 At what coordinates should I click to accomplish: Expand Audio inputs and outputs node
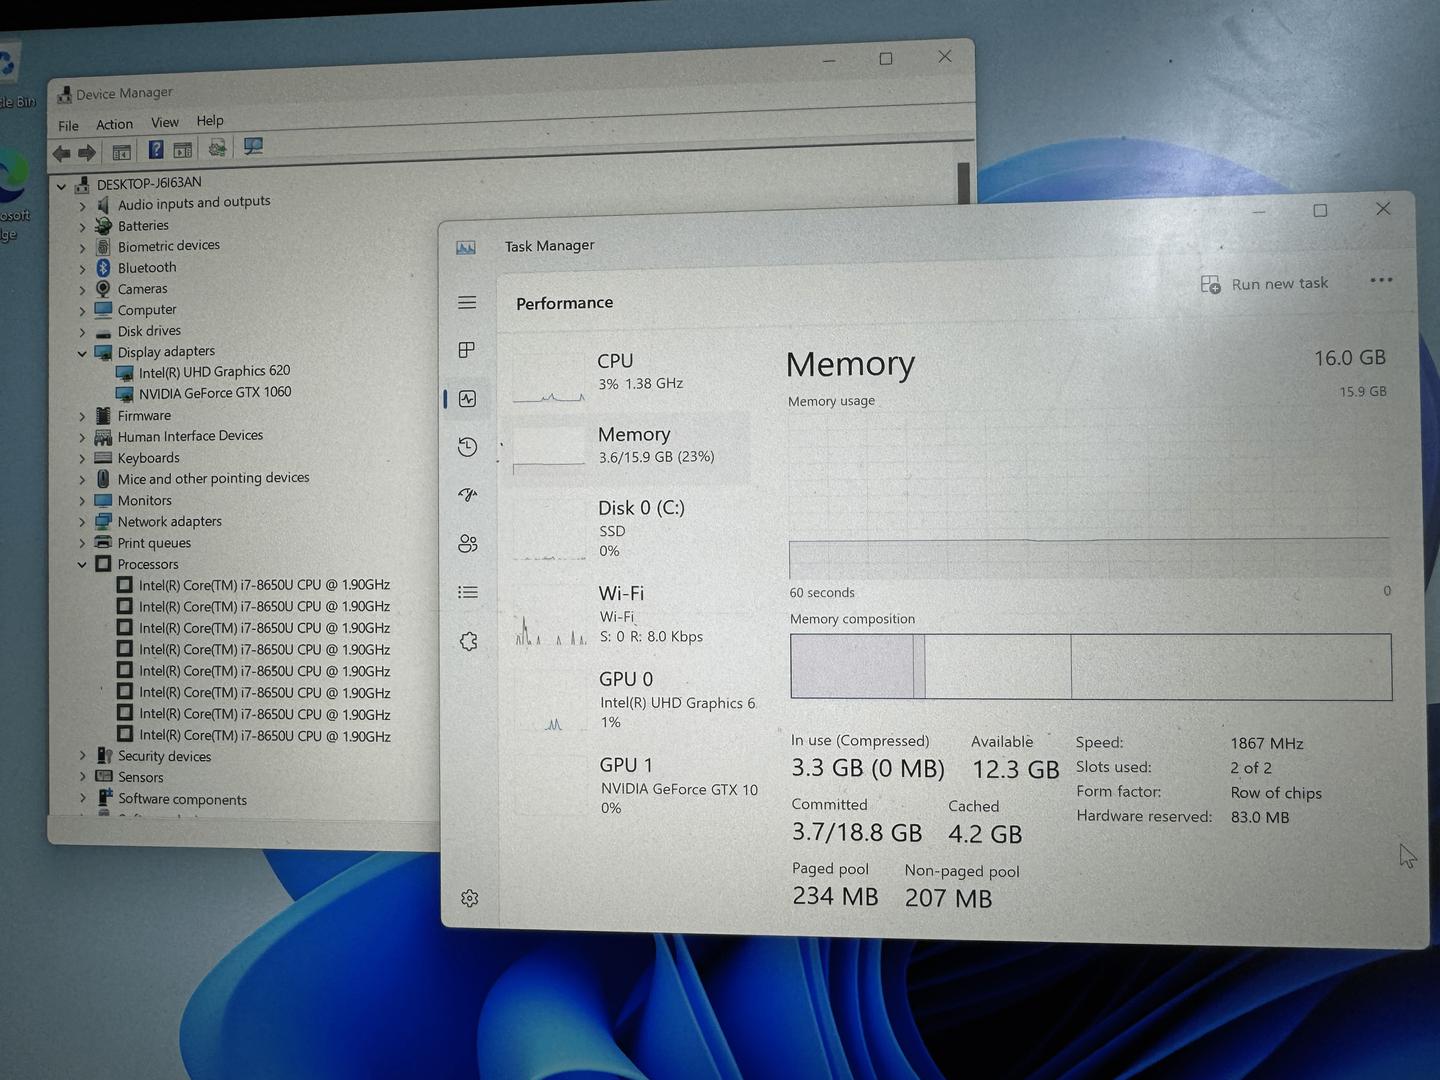pyautogui.click(x=83, y=207)
